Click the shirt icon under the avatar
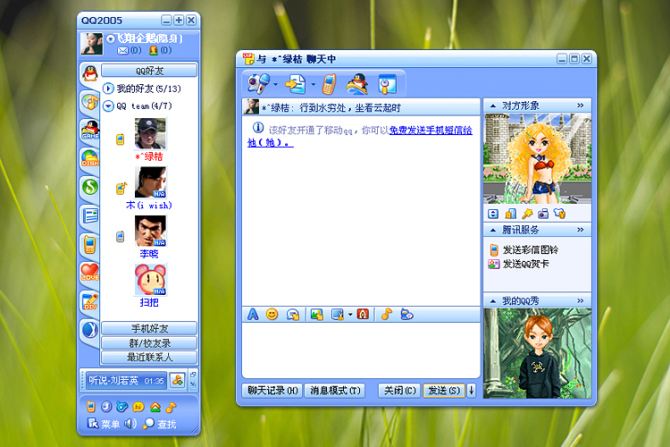Image resolution: width=670 pixels, height=447 pixels. [560, 213]
